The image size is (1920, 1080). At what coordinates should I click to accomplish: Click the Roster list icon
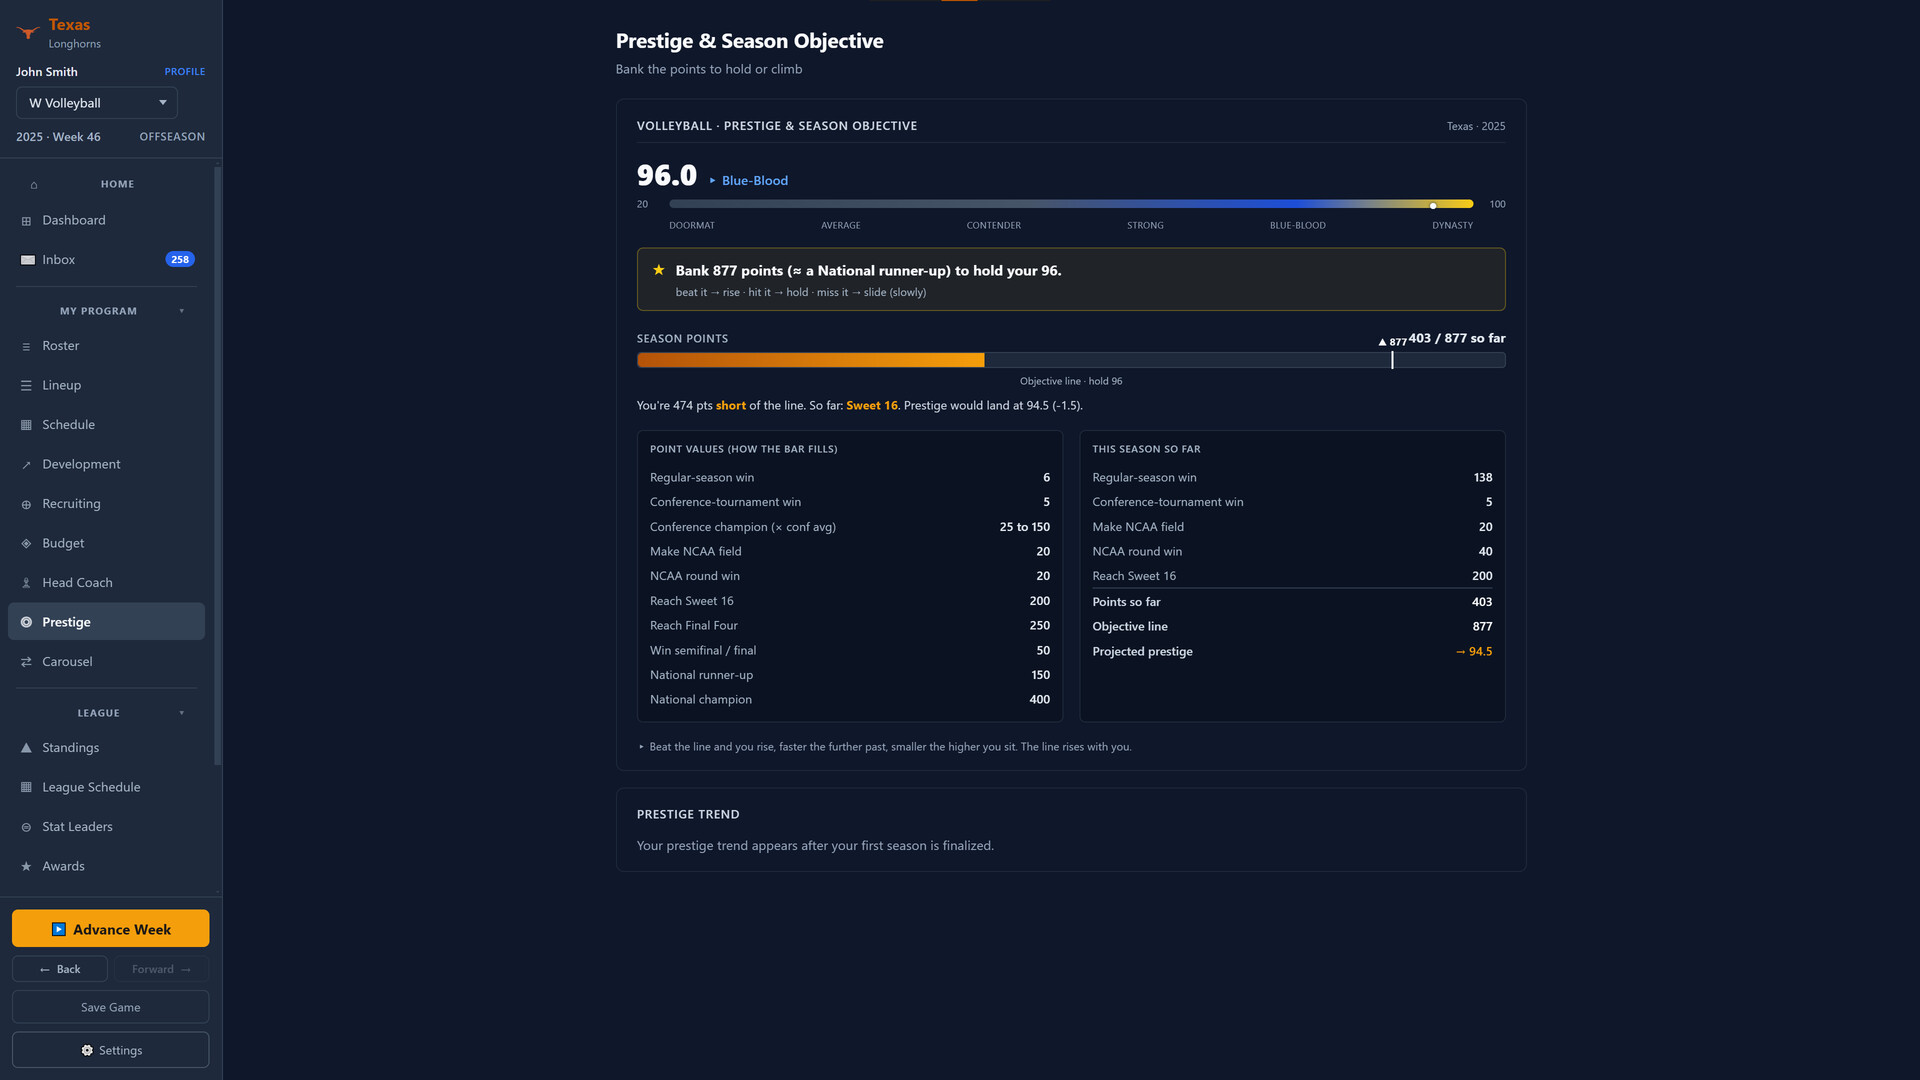coord(26,346)
